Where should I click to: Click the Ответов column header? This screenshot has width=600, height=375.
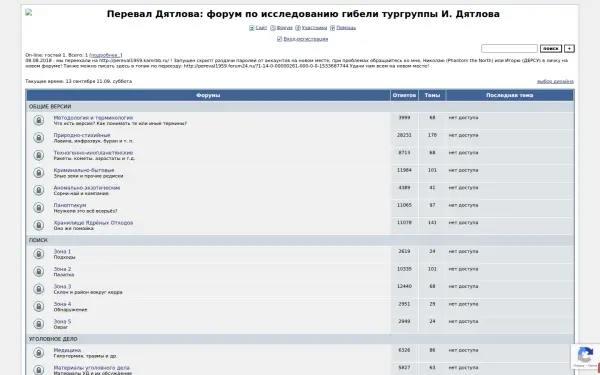click(404, 95)
